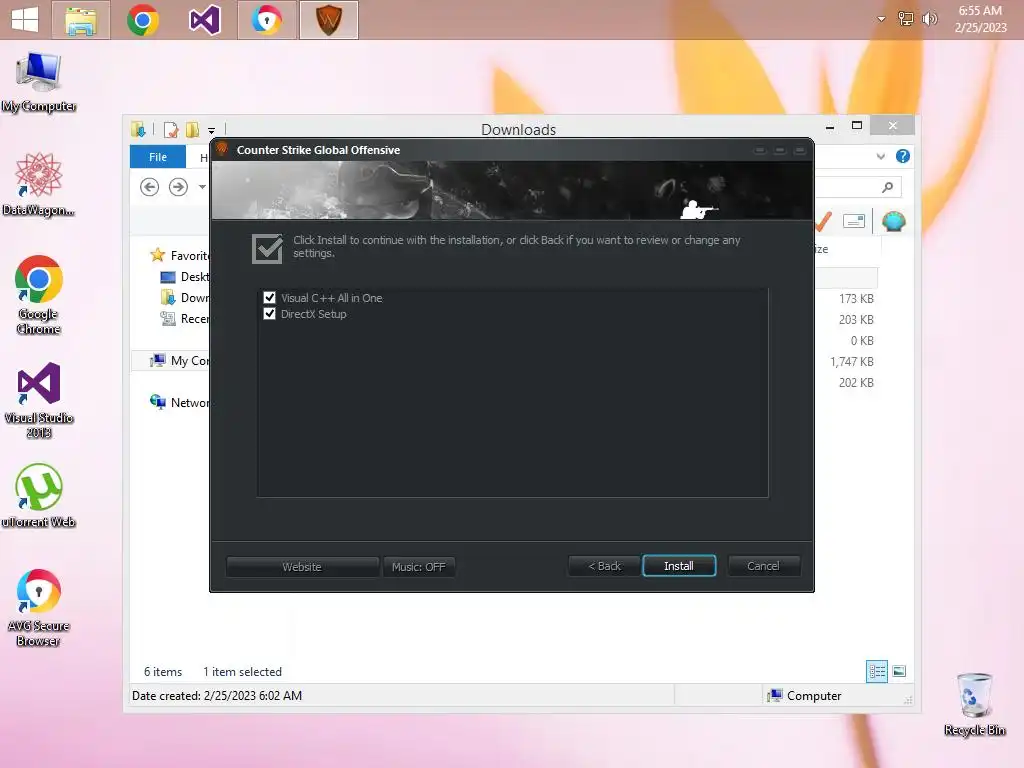This screenshot has height=768, width=1024.
Task: Select Visual Studio 2013 desktop shortcut
Action: [x=39, y=400]
